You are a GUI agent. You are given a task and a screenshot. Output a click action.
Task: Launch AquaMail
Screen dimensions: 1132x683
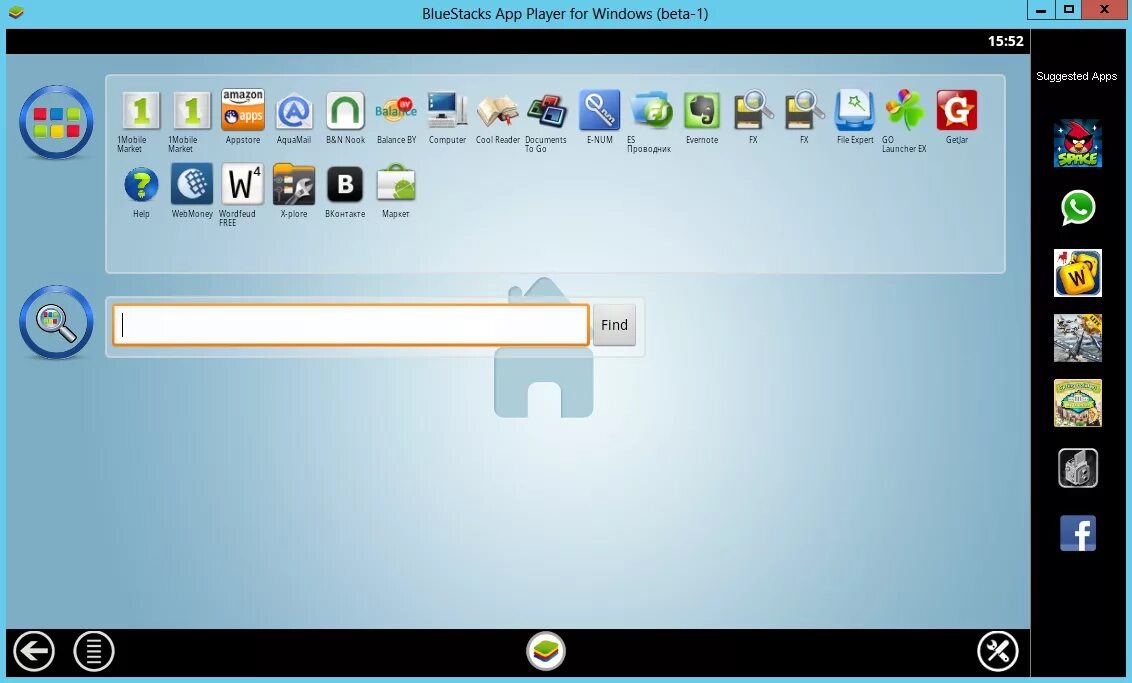(294, 110)
